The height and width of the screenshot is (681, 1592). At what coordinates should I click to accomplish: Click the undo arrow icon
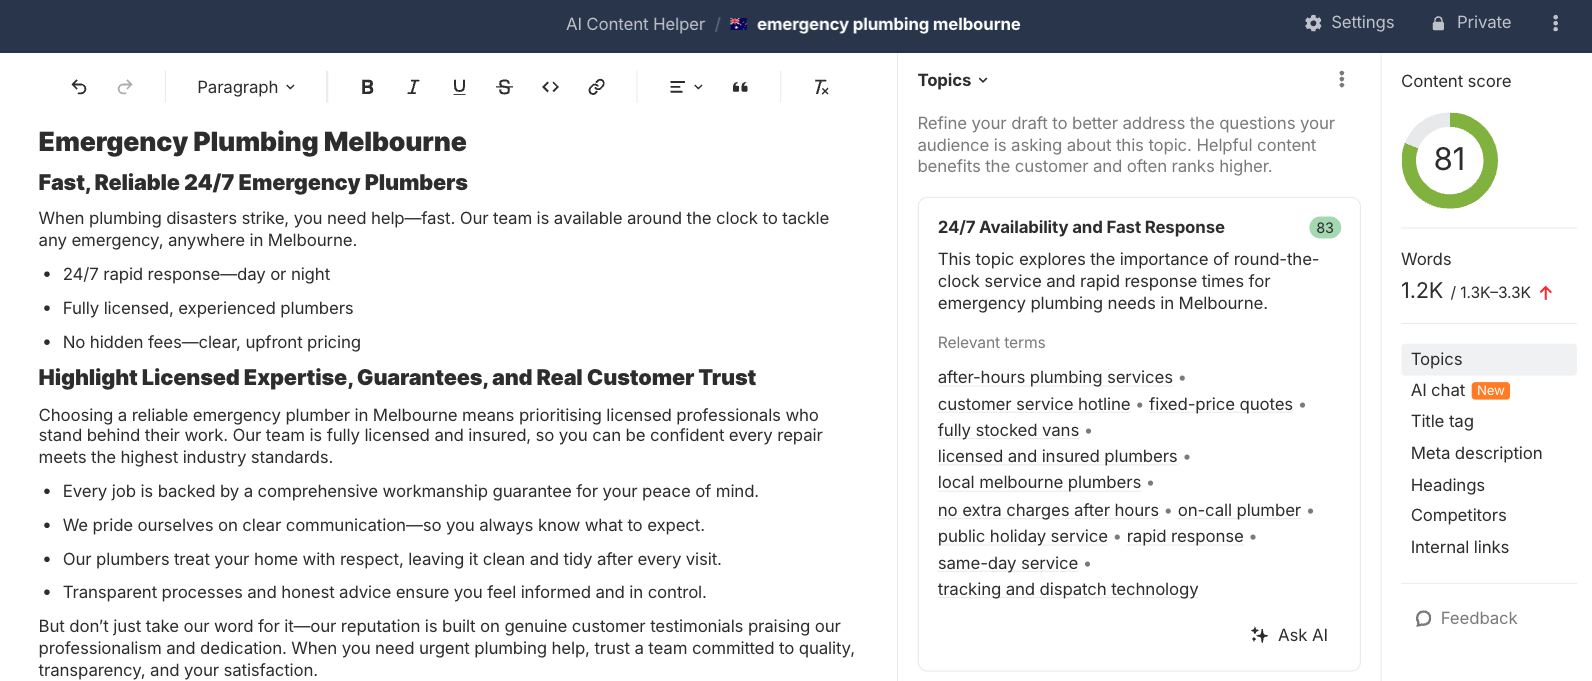pos(79,87)
